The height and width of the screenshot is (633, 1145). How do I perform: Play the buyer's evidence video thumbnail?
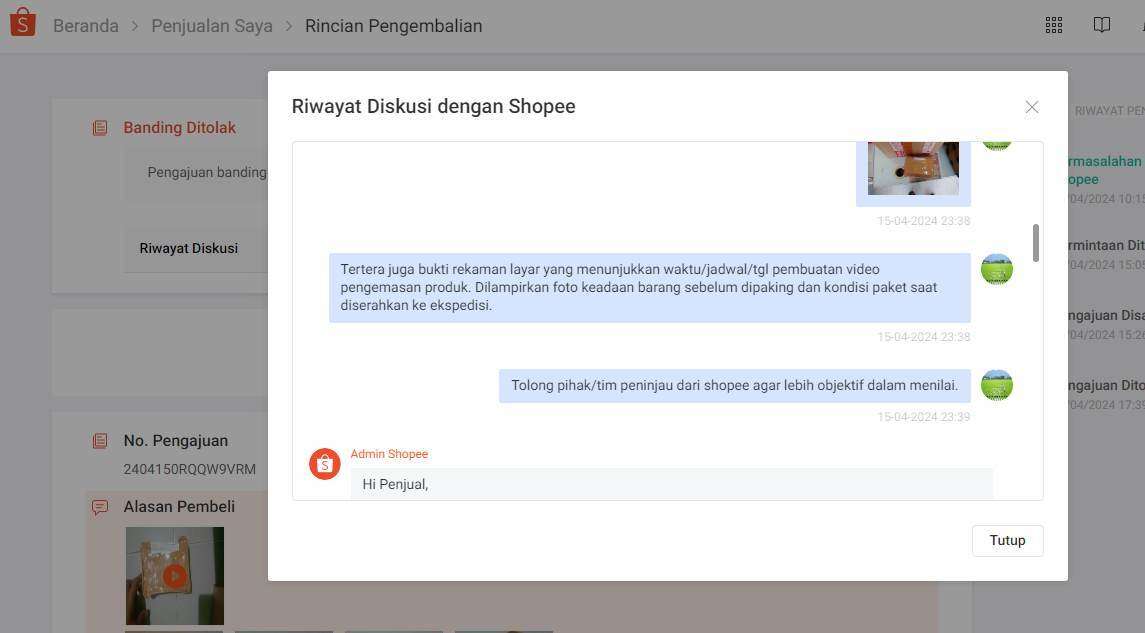(x=175, y=576)
